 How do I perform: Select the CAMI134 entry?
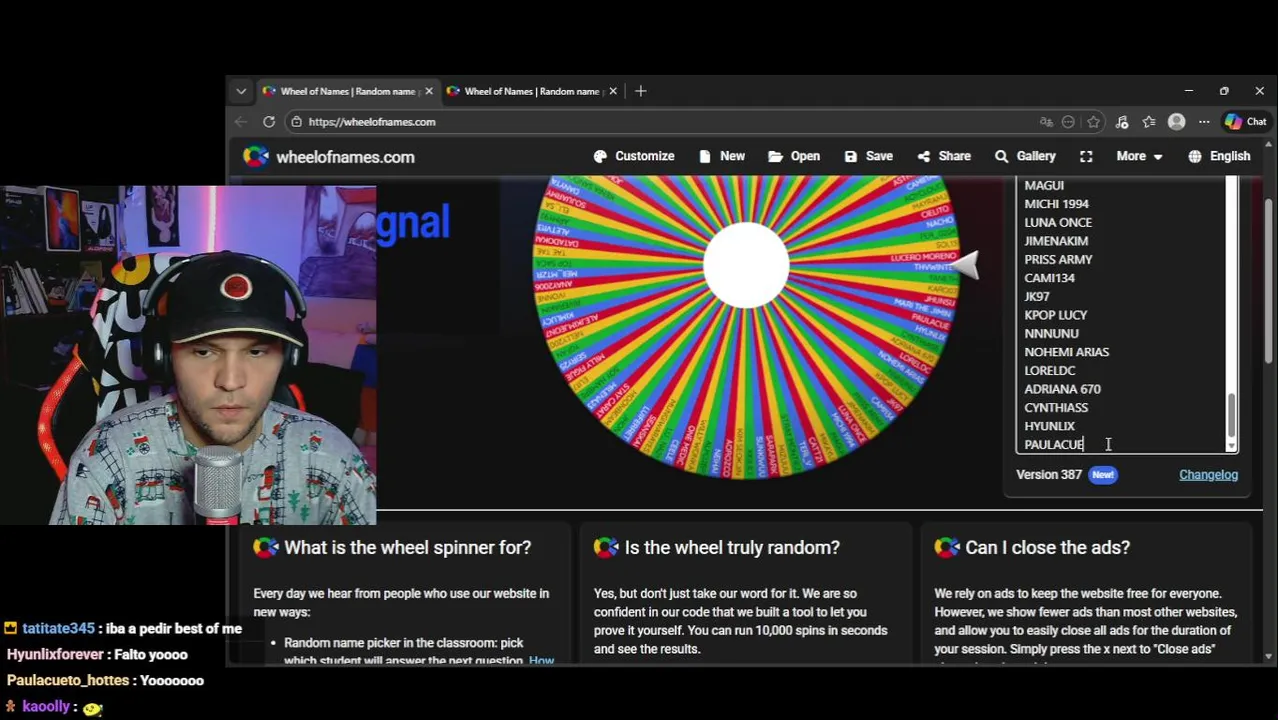pyautogui.click(x=1049, y=278)
